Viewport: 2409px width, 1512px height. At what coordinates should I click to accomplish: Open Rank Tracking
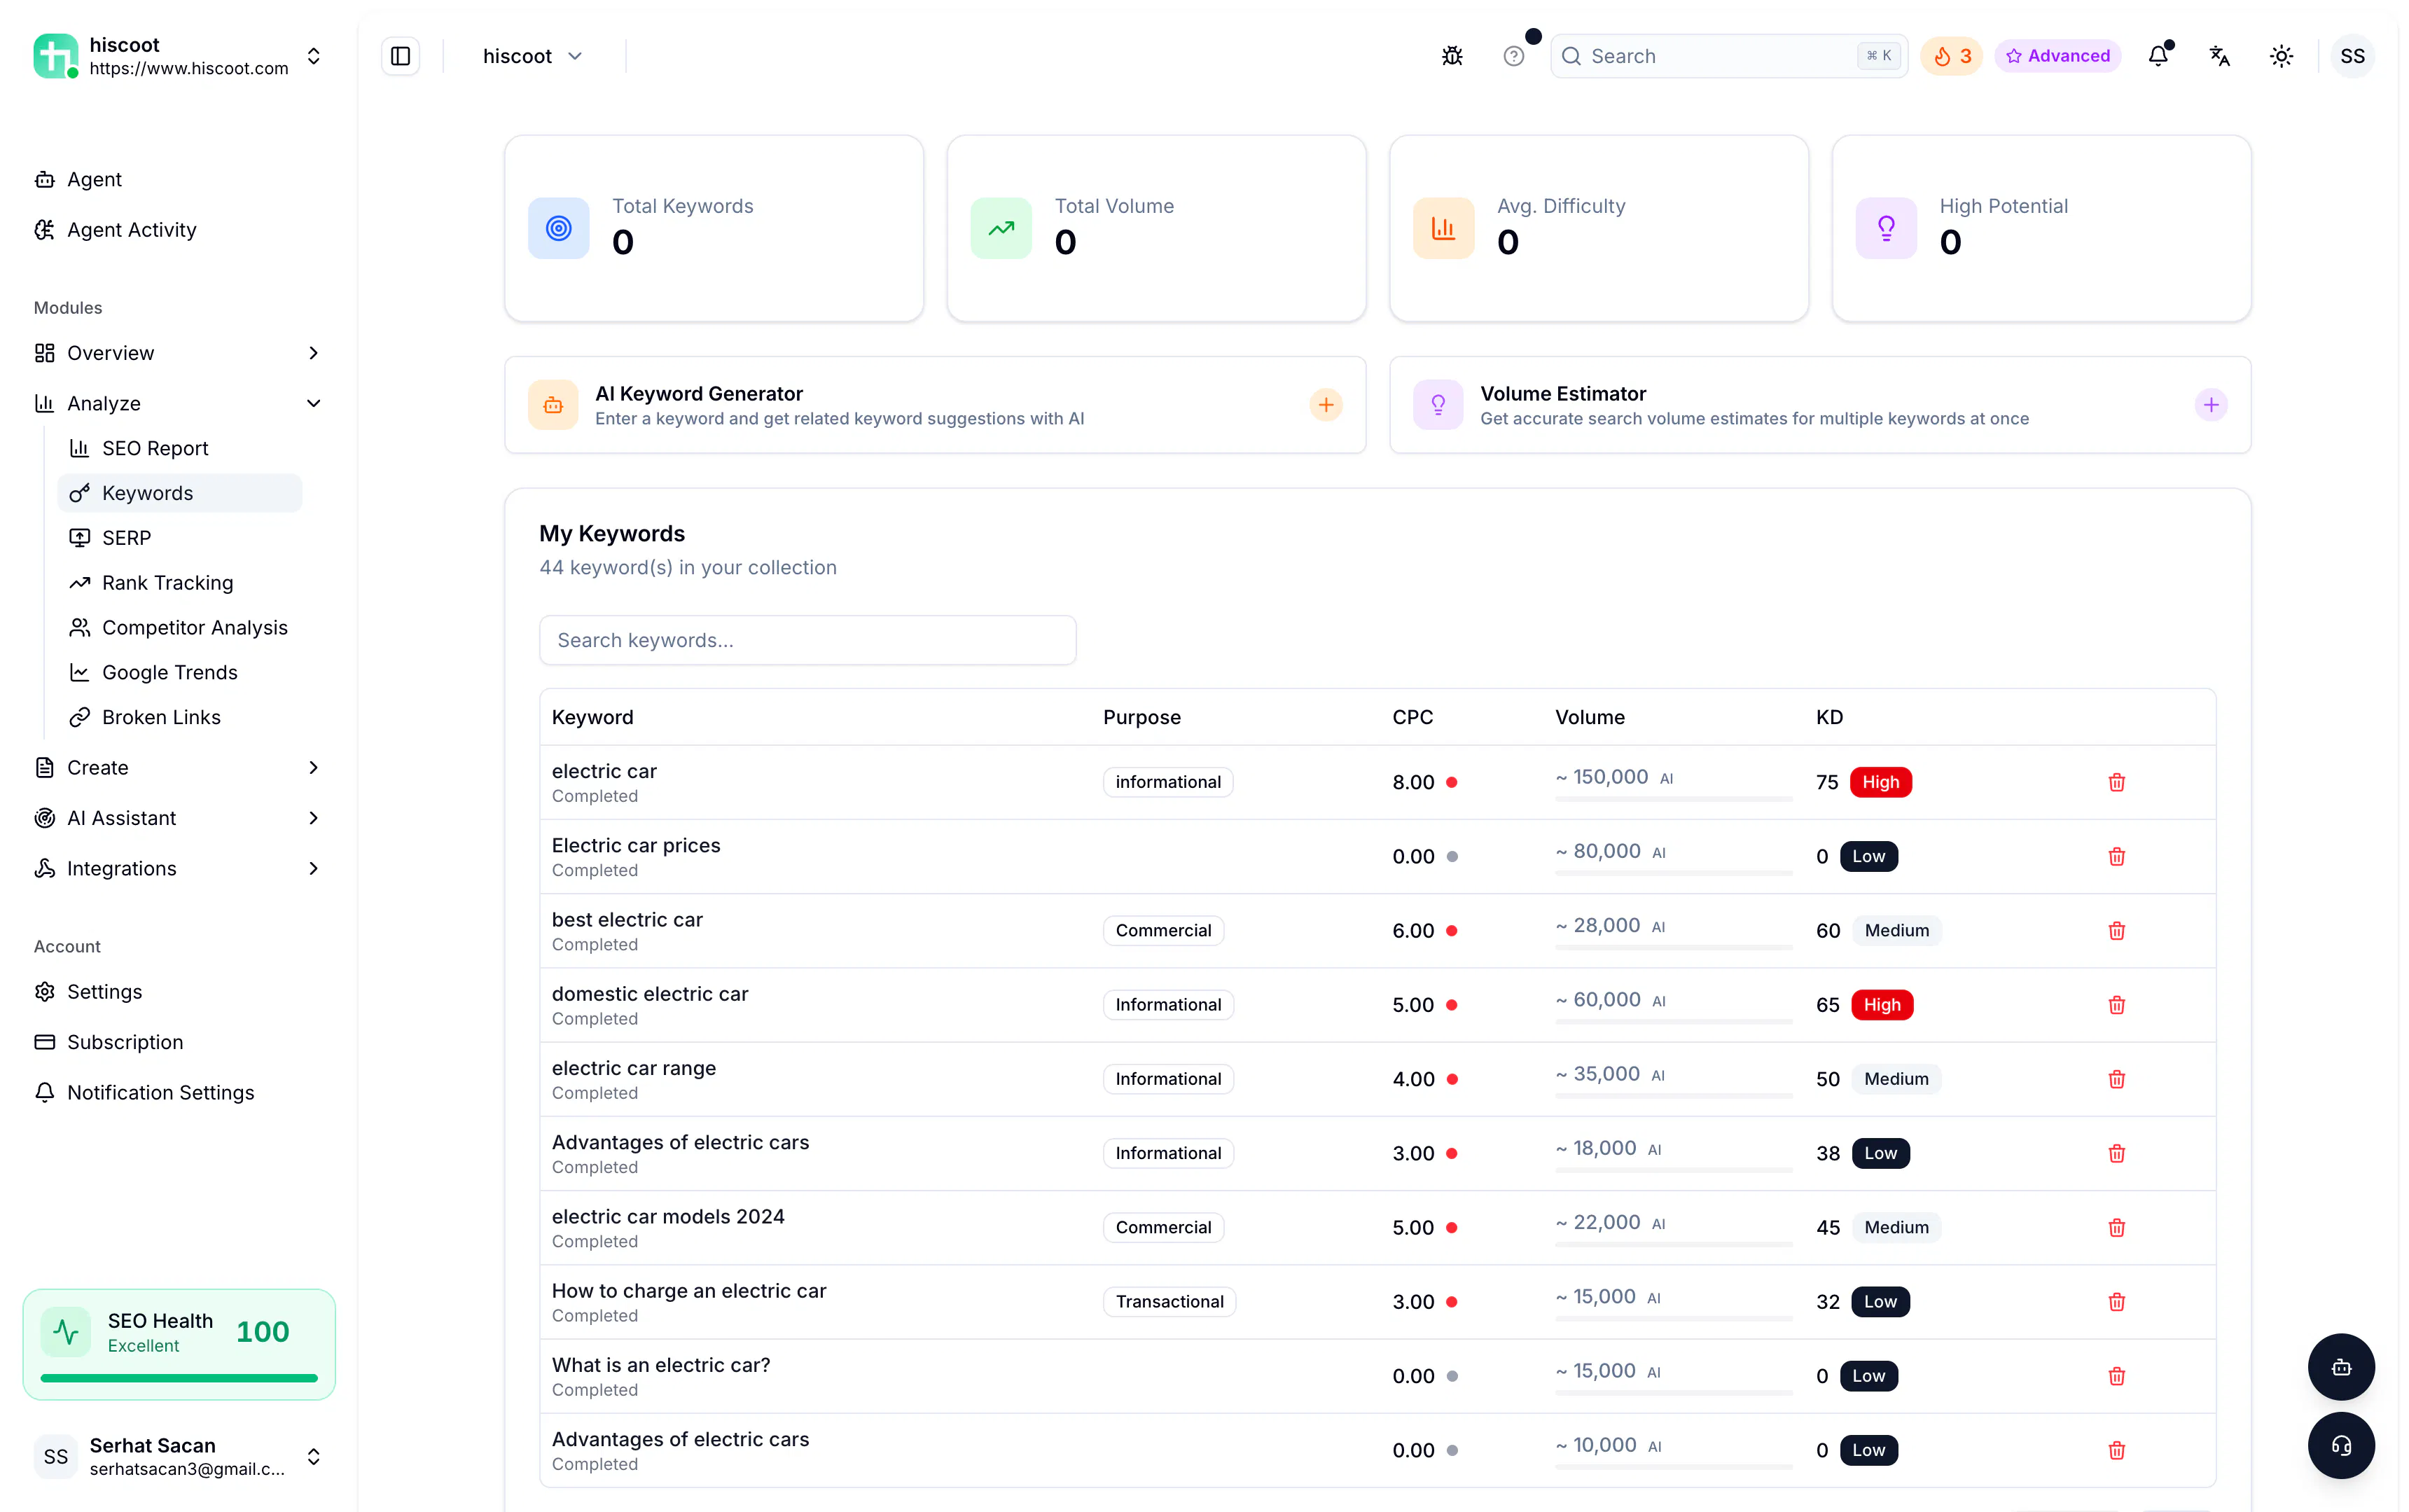click(x=180, y=583)
